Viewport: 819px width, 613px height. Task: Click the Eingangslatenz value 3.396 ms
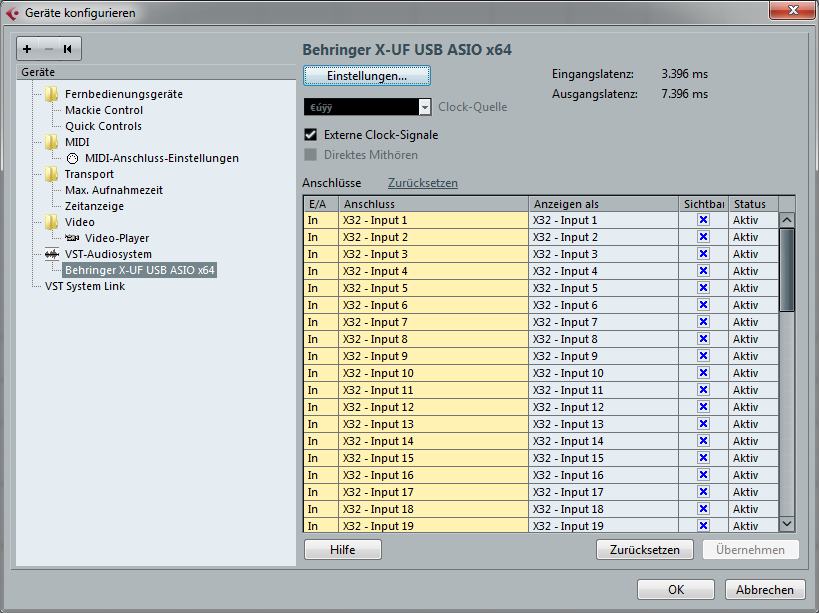685,74
